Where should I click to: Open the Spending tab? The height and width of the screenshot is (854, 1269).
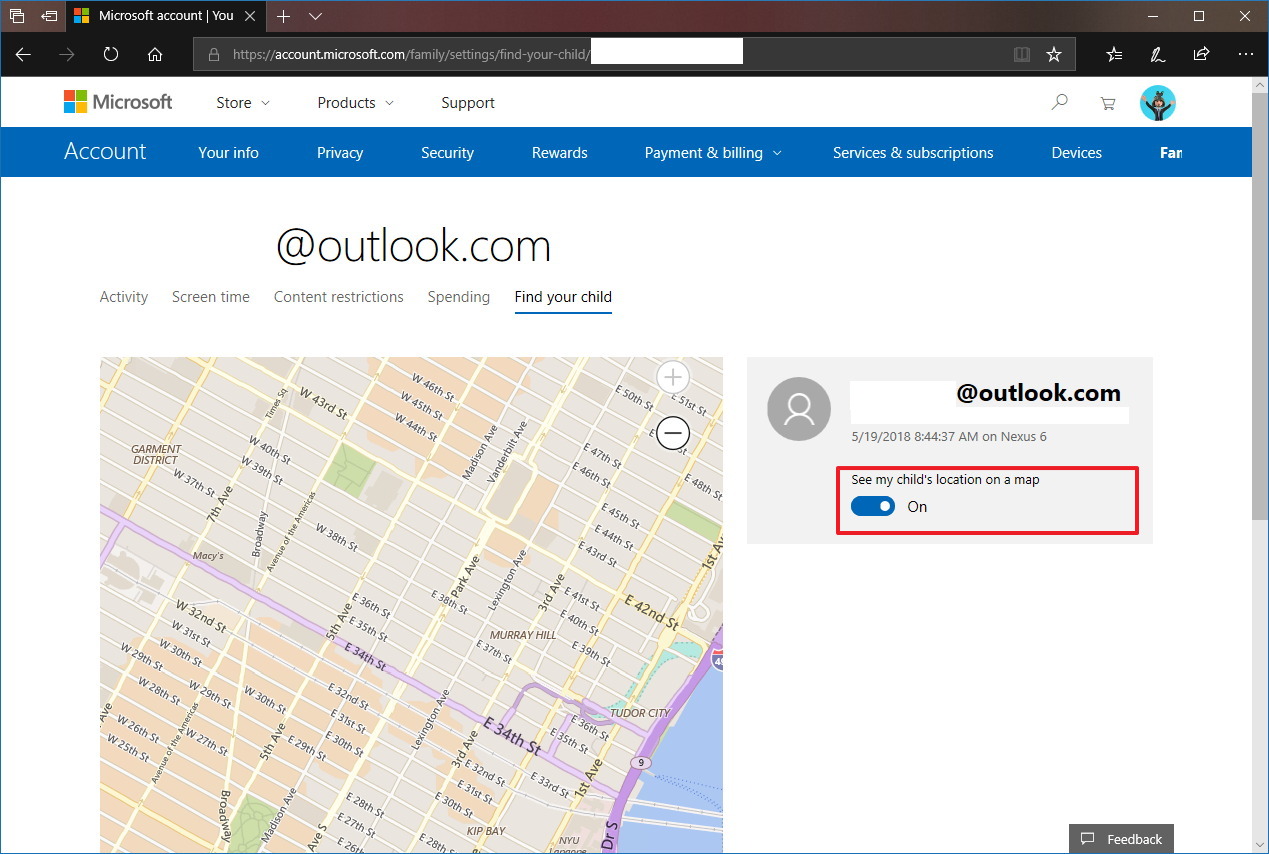click(x=458, y=297)
